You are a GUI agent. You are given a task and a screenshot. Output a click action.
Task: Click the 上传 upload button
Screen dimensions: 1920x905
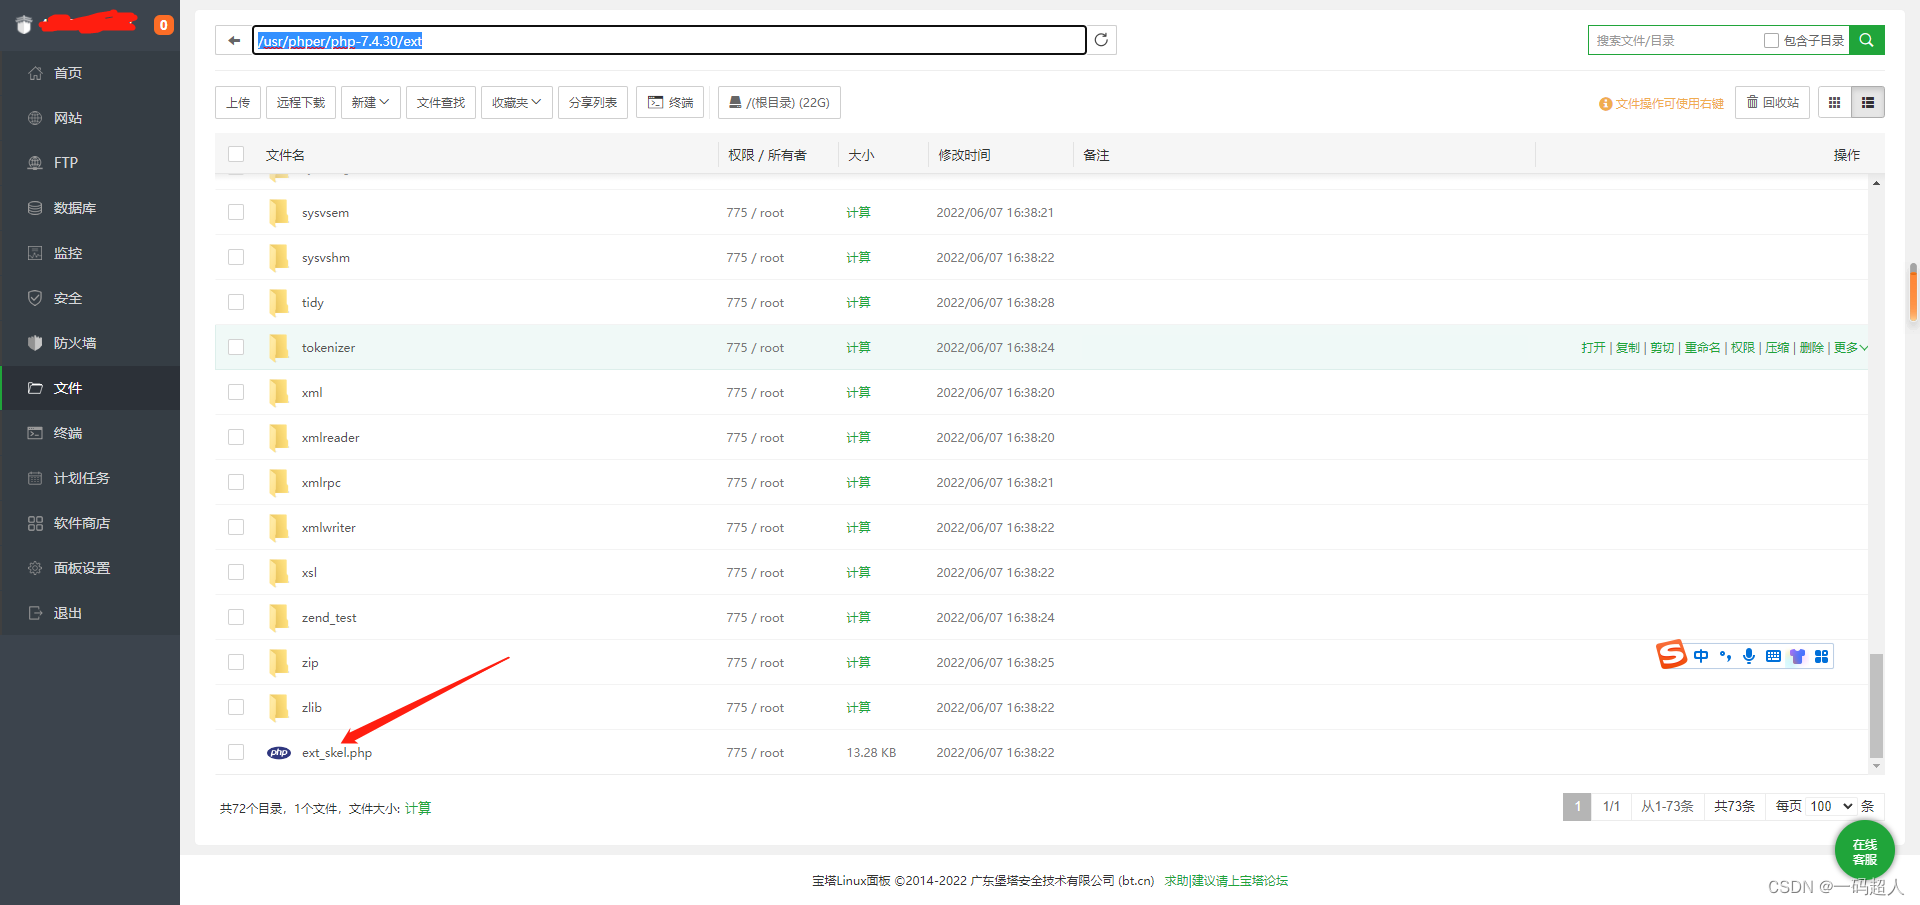238,102
